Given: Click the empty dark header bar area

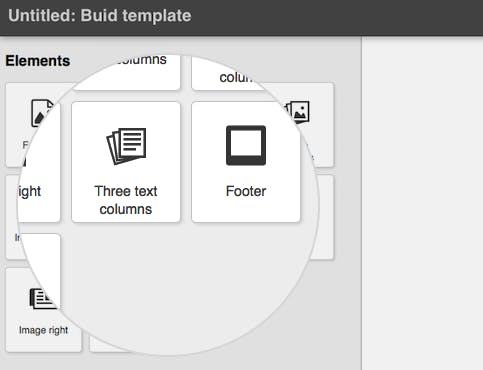Looking at the screenshot, I should (x=337, y=17).
